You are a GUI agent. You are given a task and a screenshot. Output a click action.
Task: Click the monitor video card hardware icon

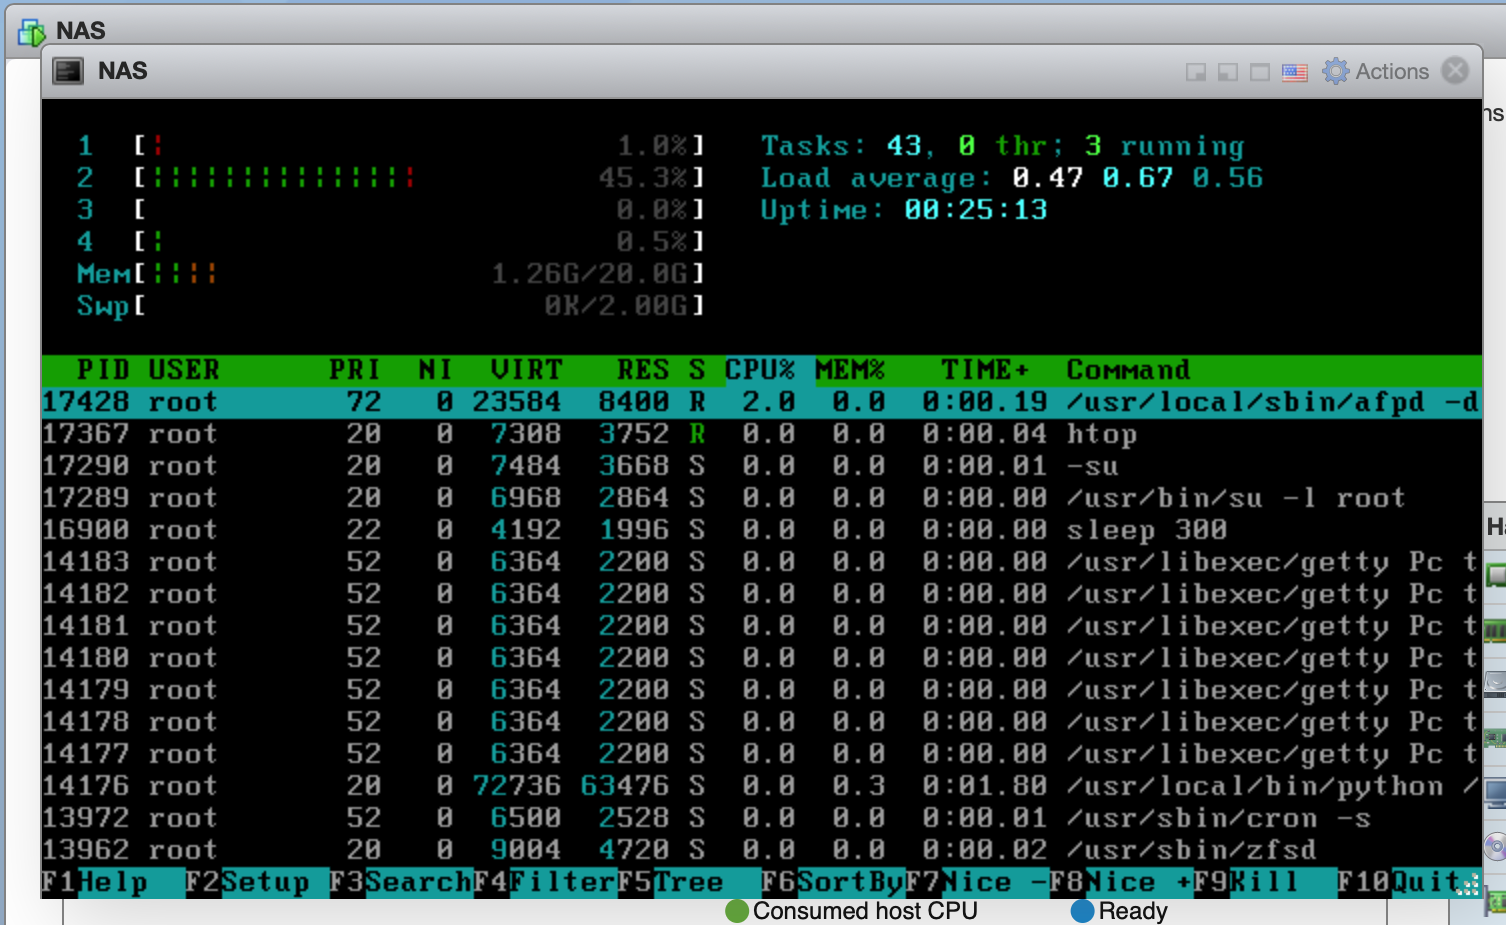click(1496, 794)
